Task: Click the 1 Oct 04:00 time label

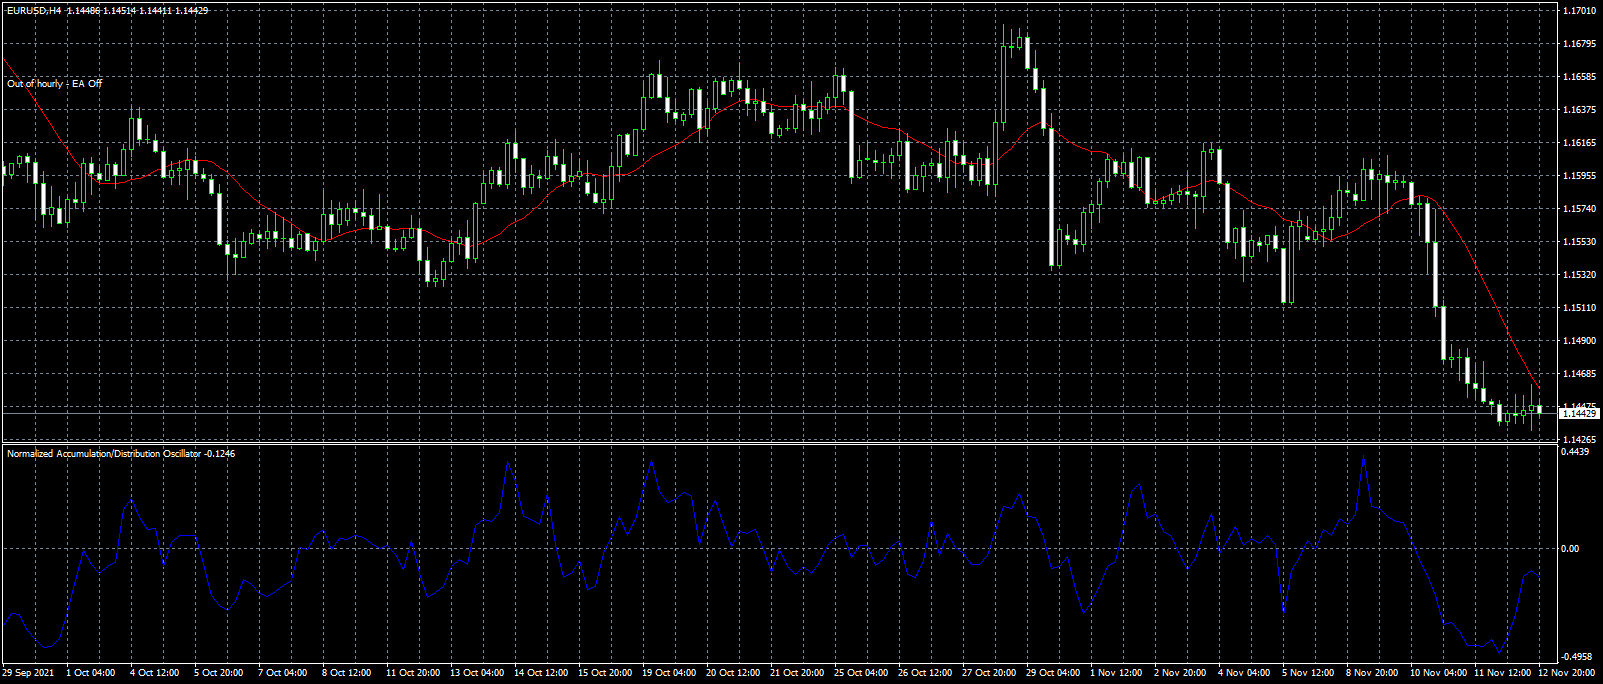Action: click(90, 673)
